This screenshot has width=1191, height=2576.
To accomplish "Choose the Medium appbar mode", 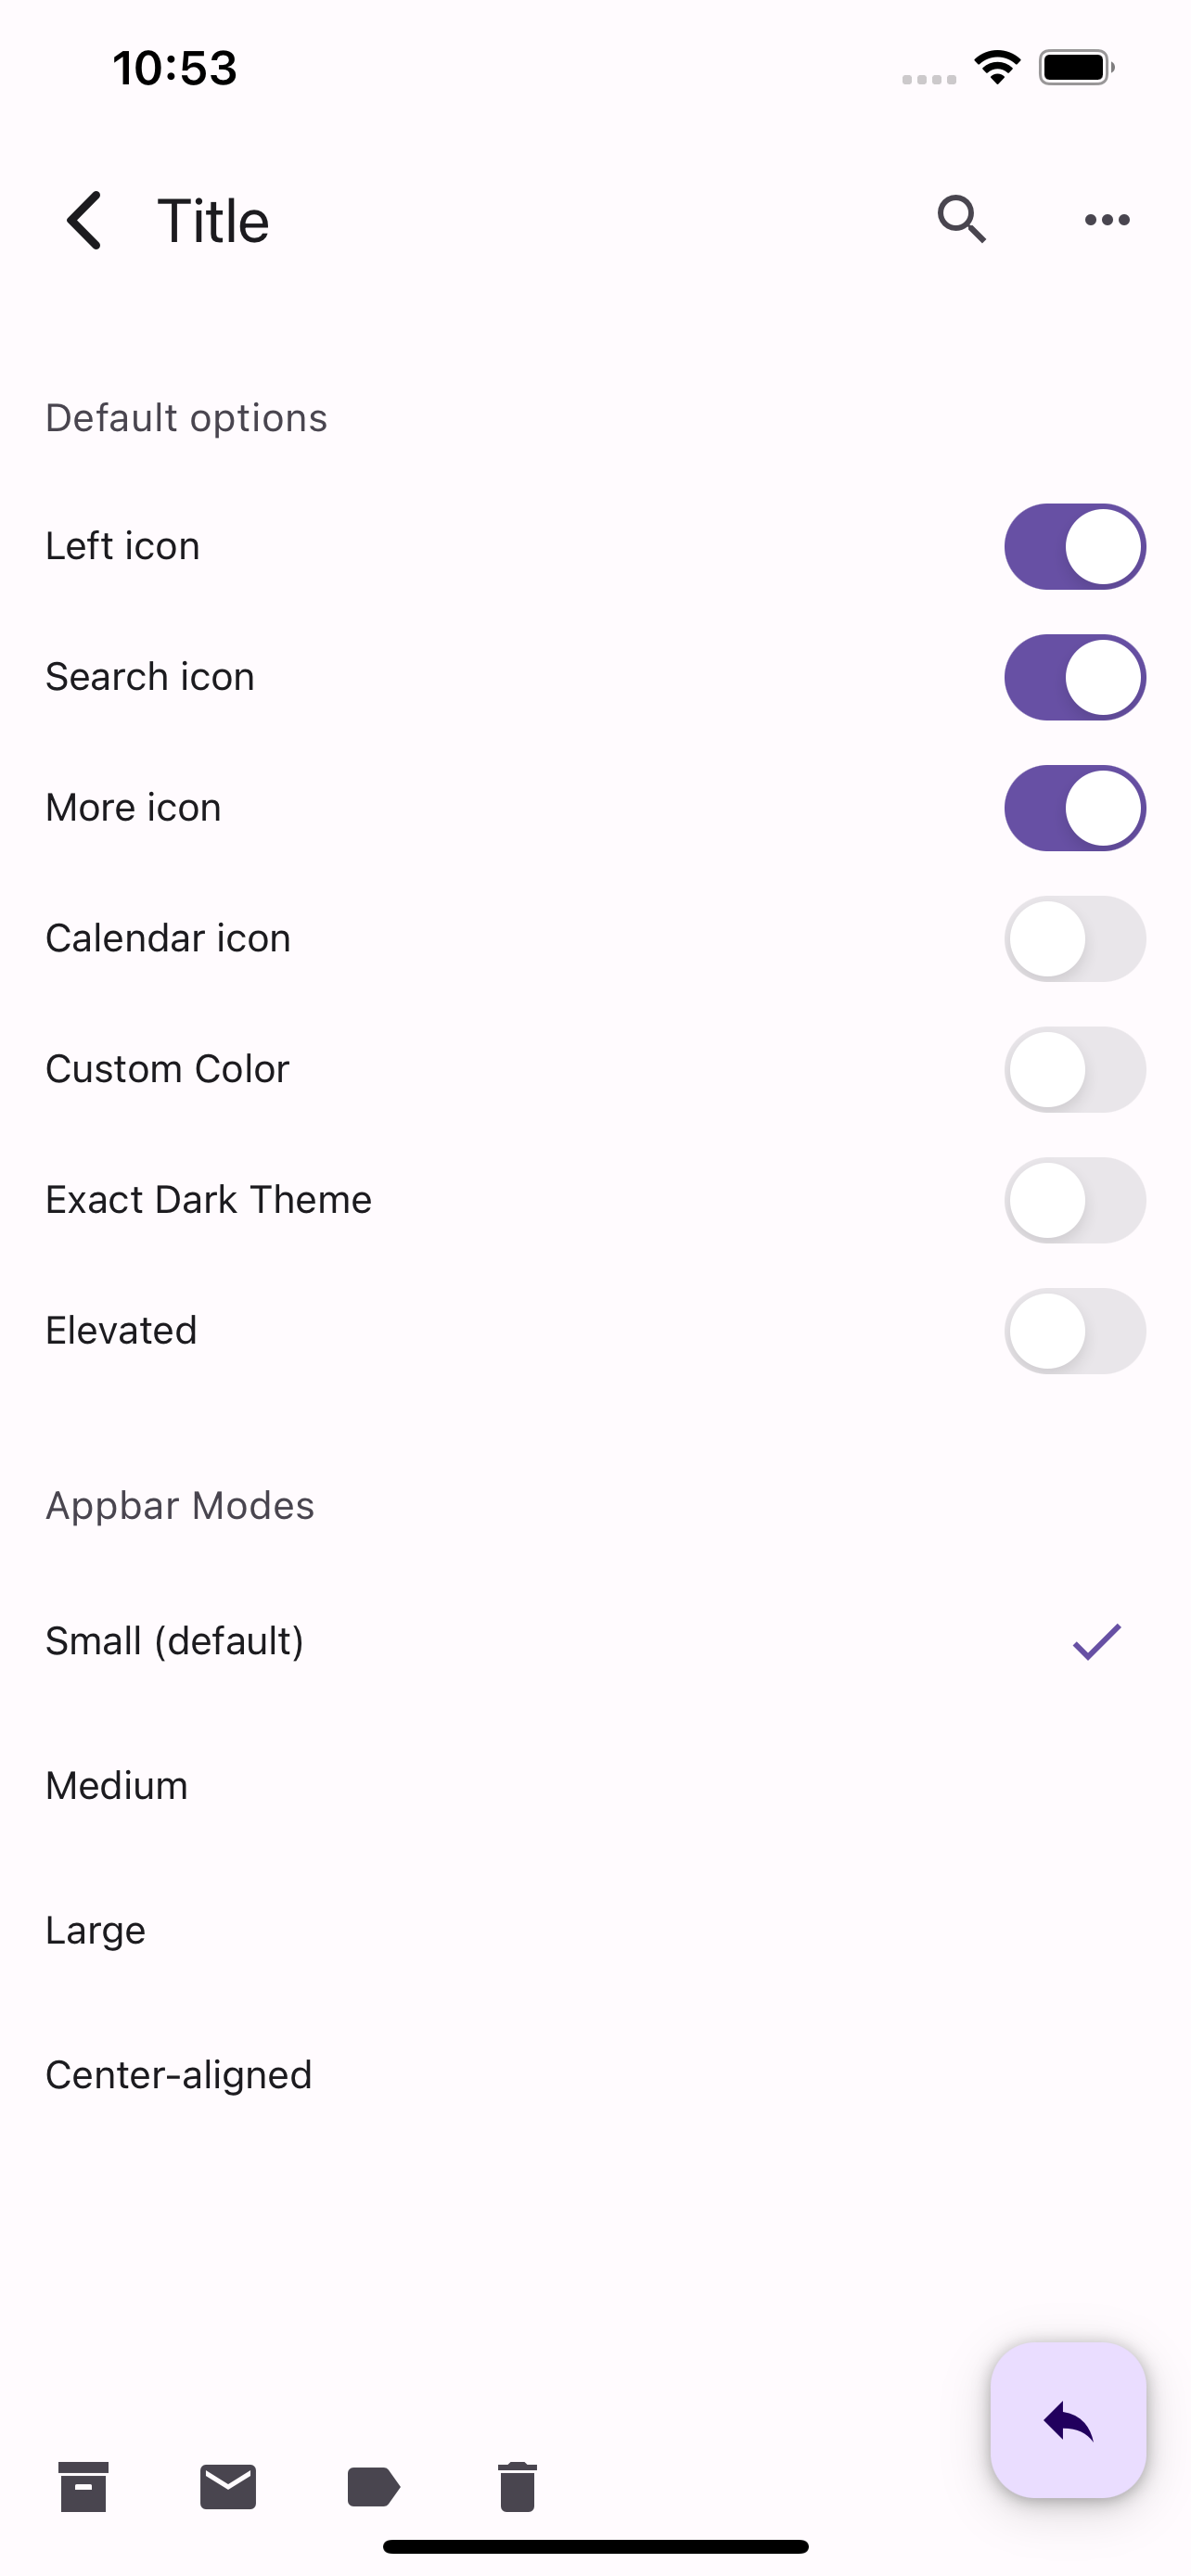I will pos(595,1786).
